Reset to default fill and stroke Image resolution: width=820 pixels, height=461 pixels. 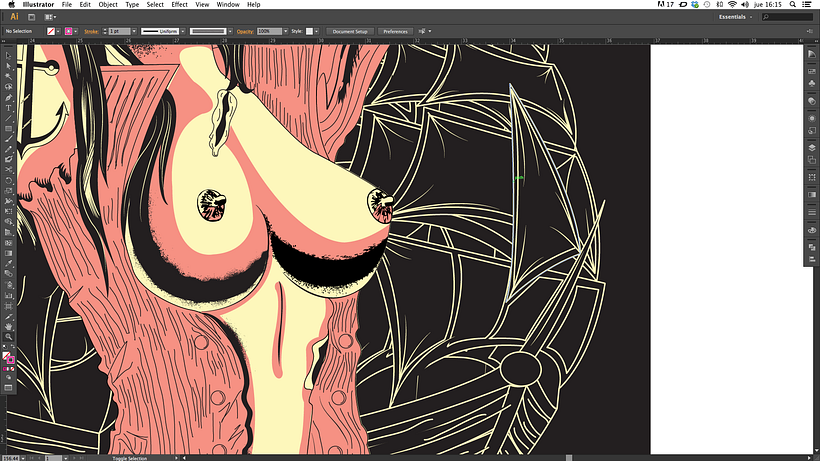click(x=5, y=347)
